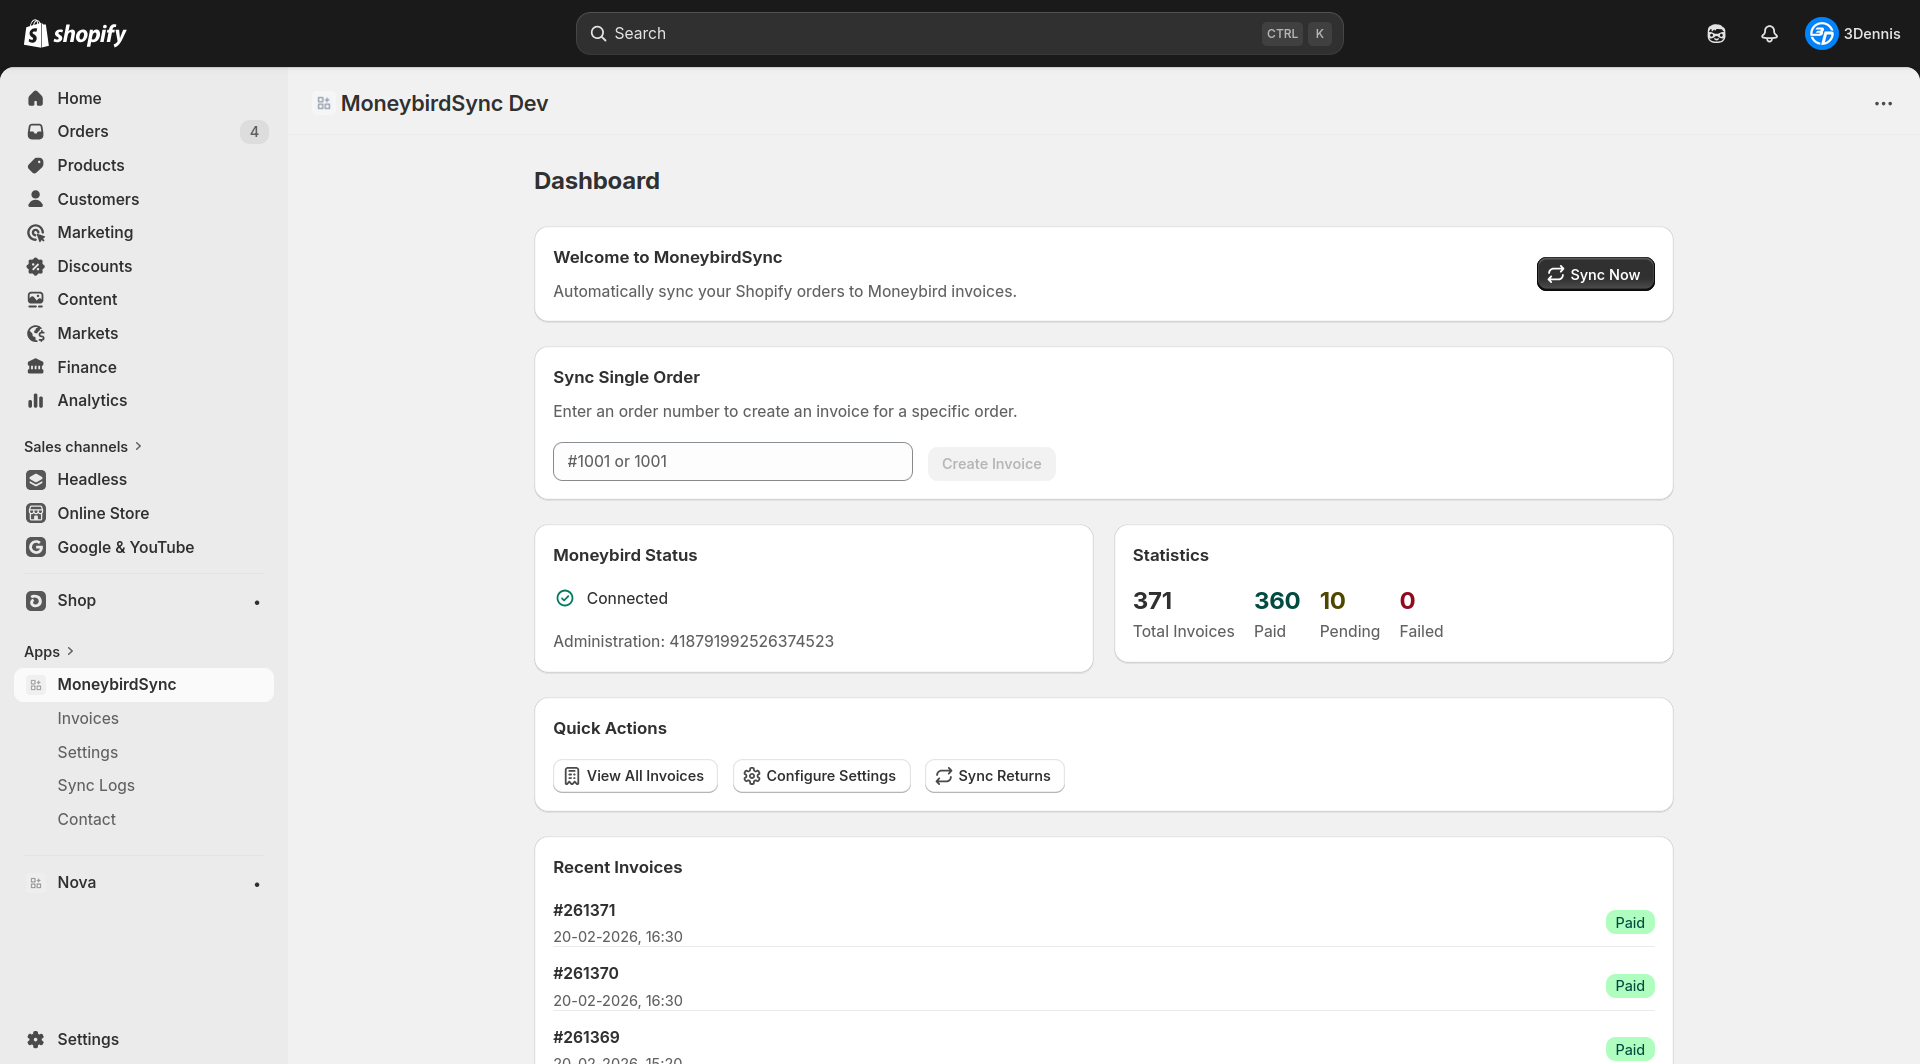Select the Orders sidebar icon

[36, 131]
